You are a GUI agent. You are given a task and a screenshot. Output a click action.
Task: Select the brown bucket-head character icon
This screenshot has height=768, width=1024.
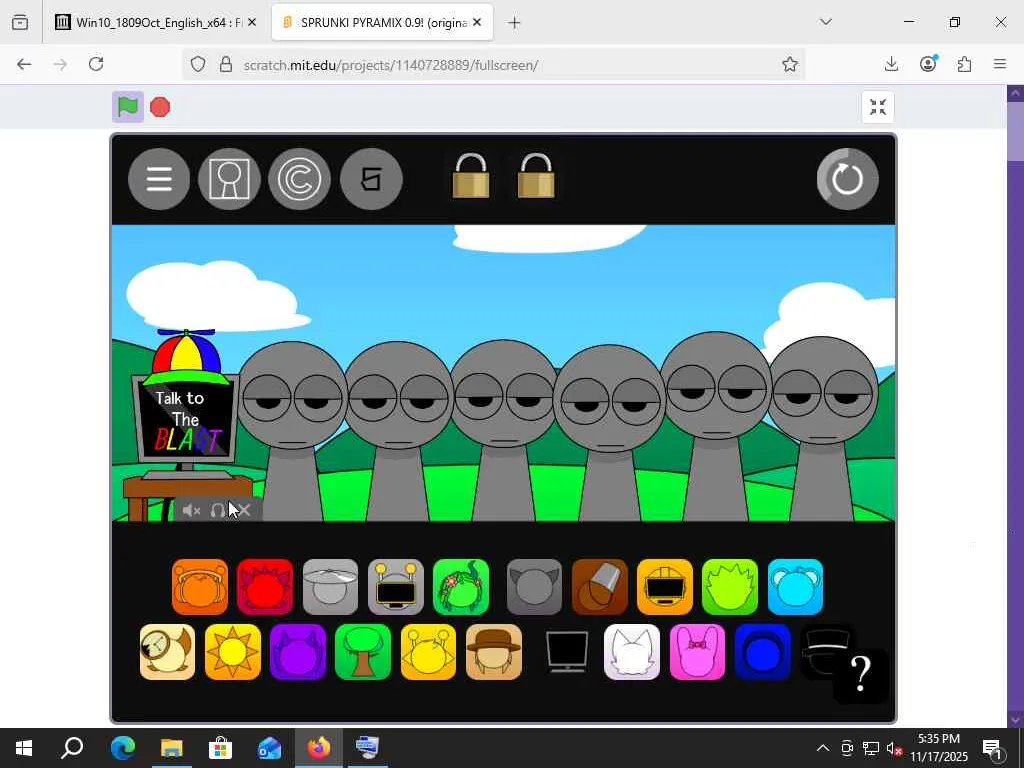pos(600,586)
